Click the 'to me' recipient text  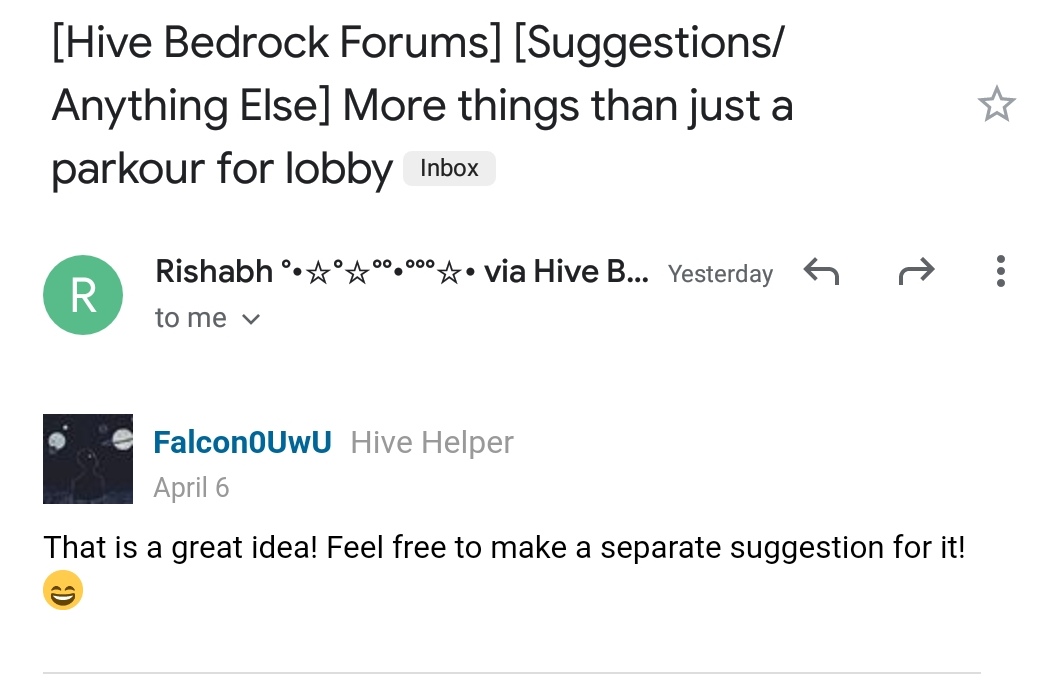coord(191,318)
